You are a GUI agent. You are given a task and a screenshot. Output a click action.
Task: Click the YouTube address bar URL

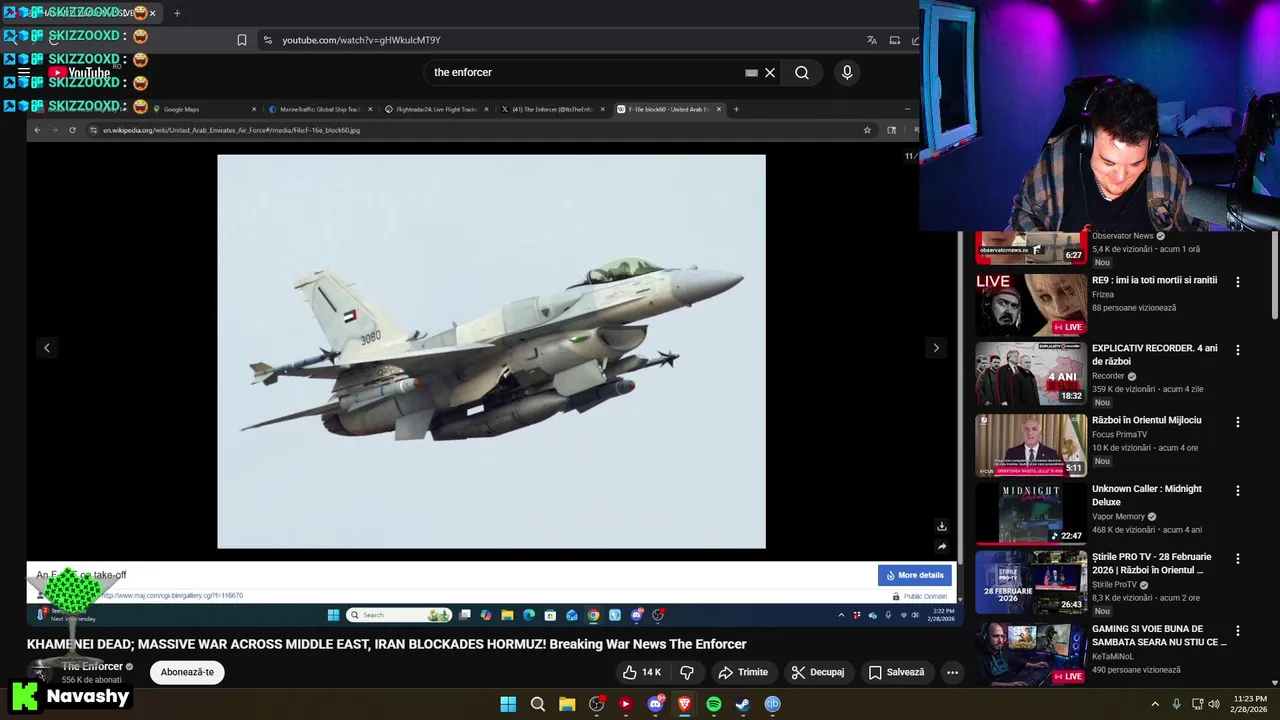(361, 40)
